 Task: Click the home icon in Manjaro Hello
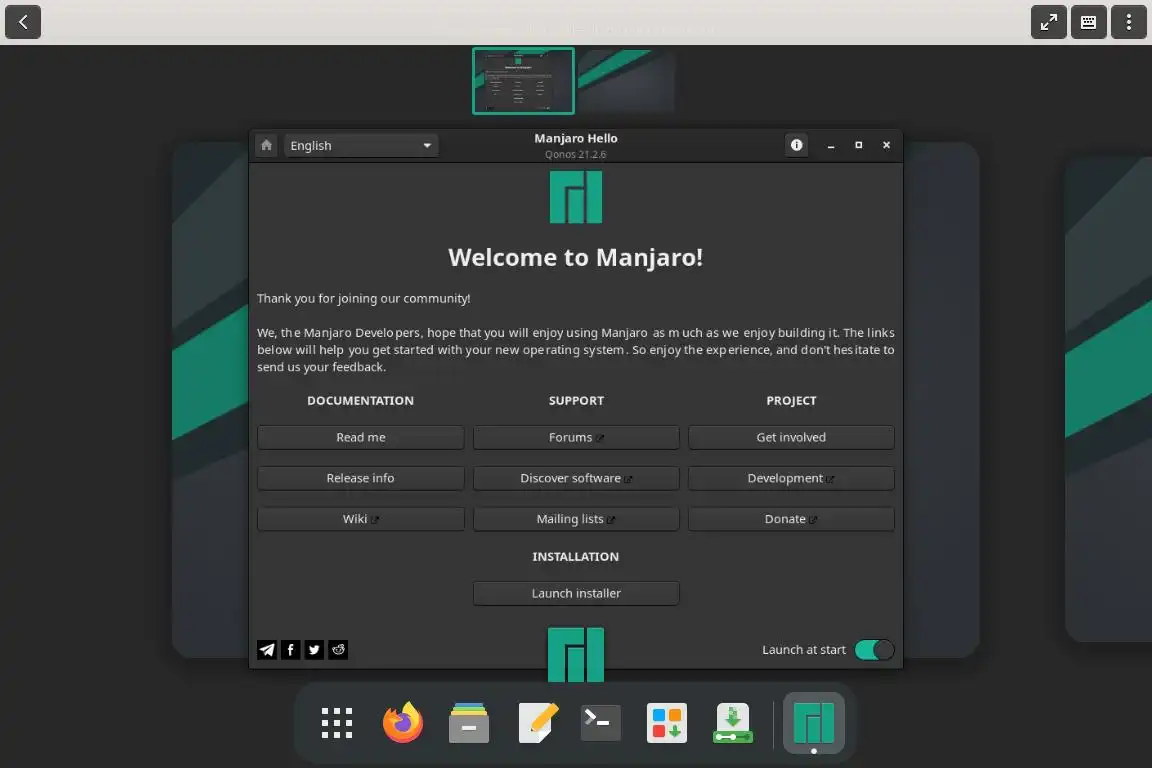click(266, 146)
